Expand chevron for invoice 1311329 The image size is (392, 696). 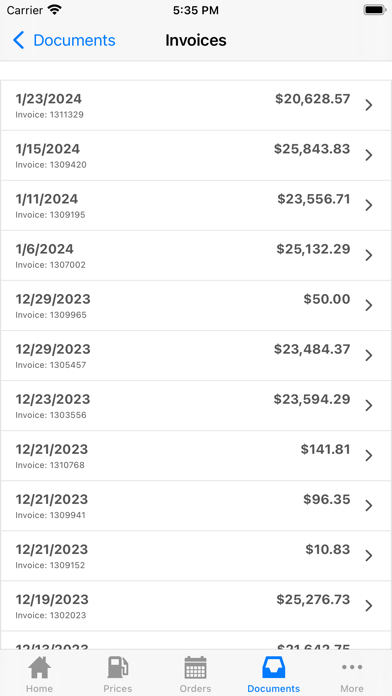pos(368,105)
